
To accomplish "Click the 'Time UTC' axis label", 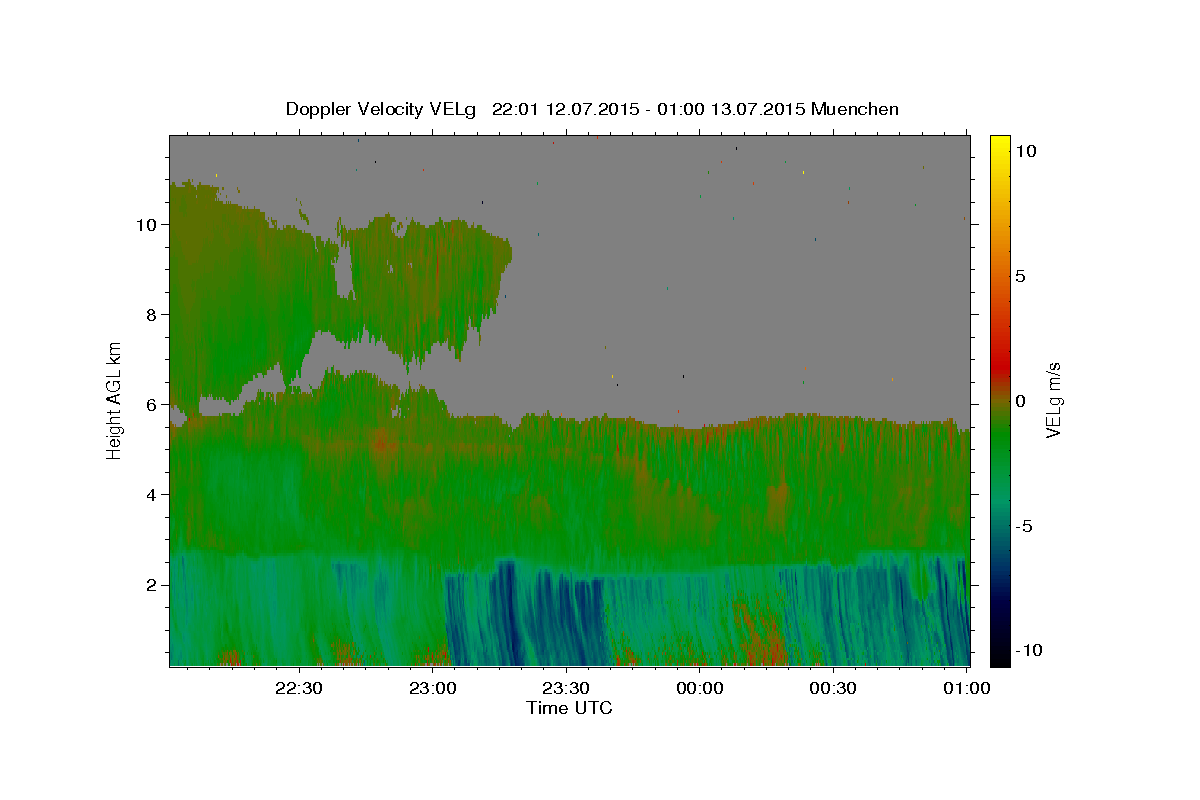I will (x=569, y=708).
